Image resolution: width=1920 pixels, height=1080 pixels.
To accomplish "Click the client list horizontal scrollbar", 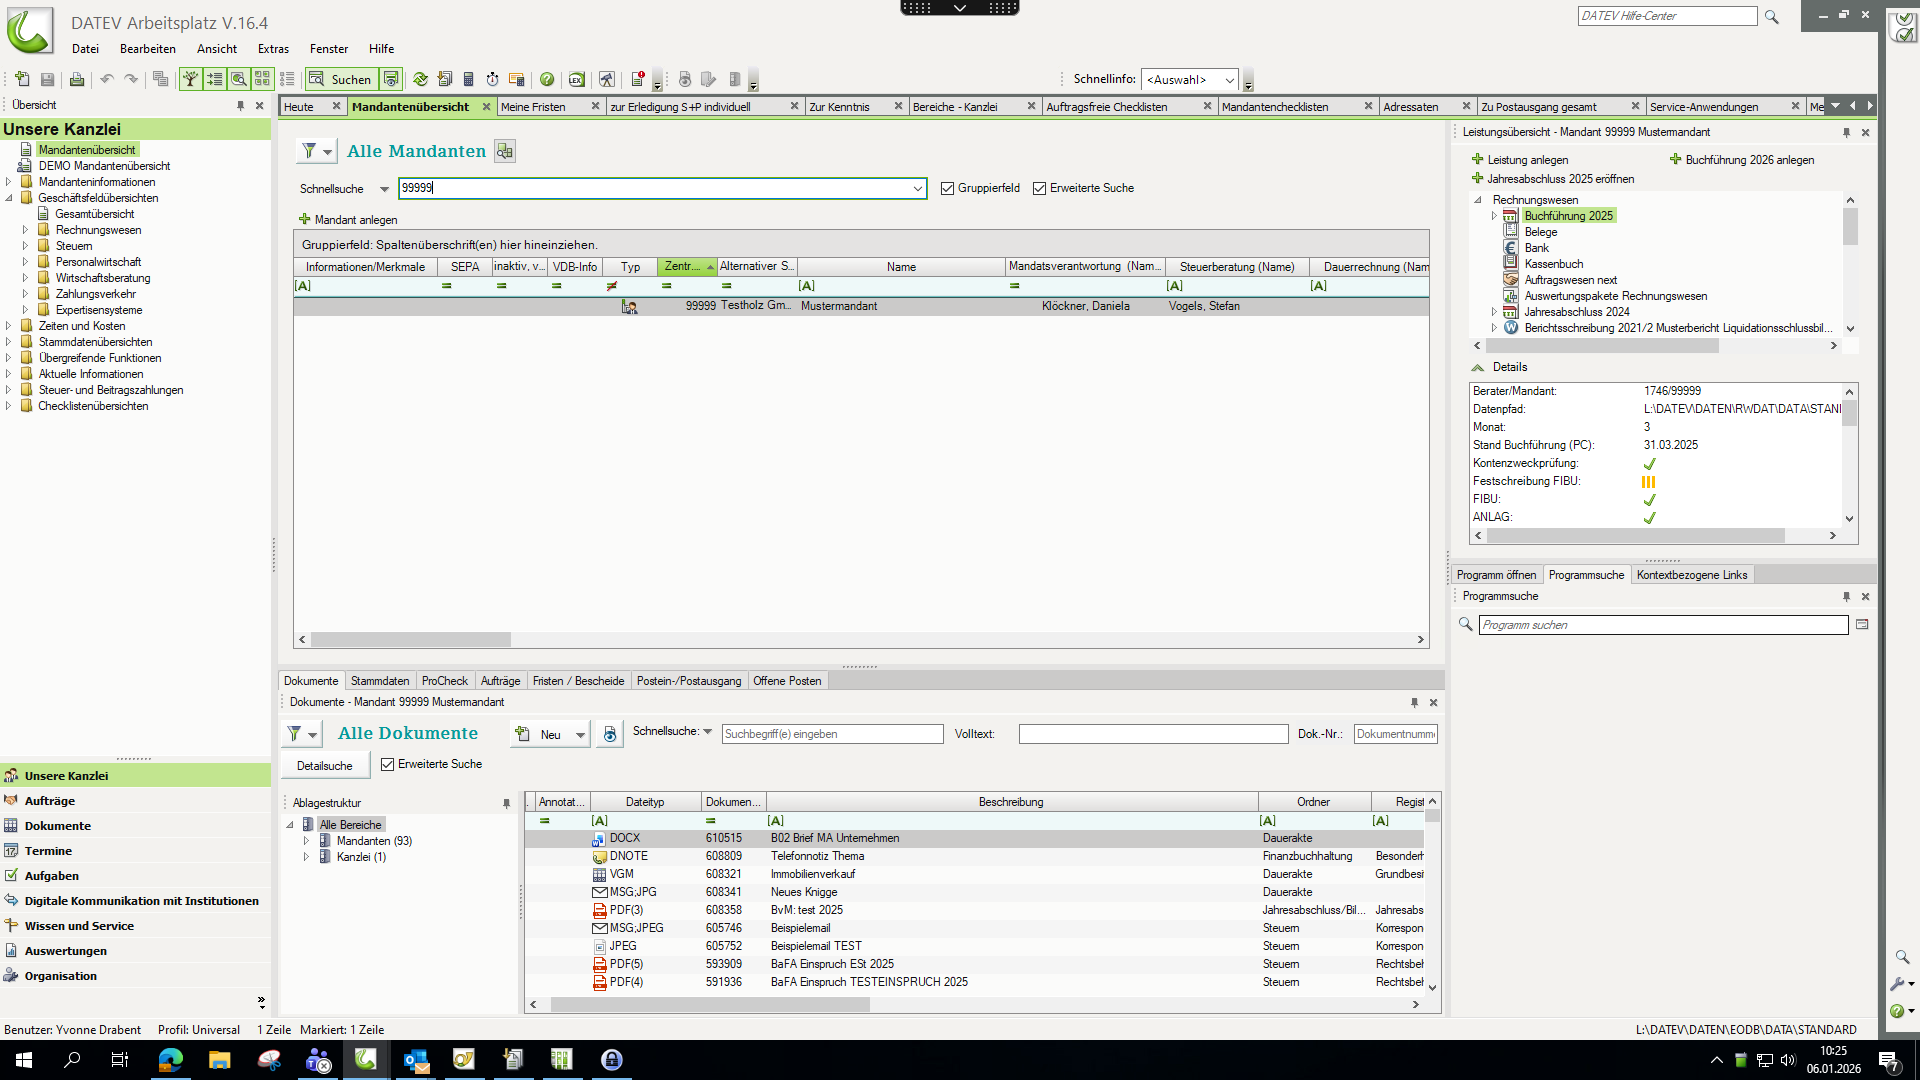I will (x=410, y=640).
